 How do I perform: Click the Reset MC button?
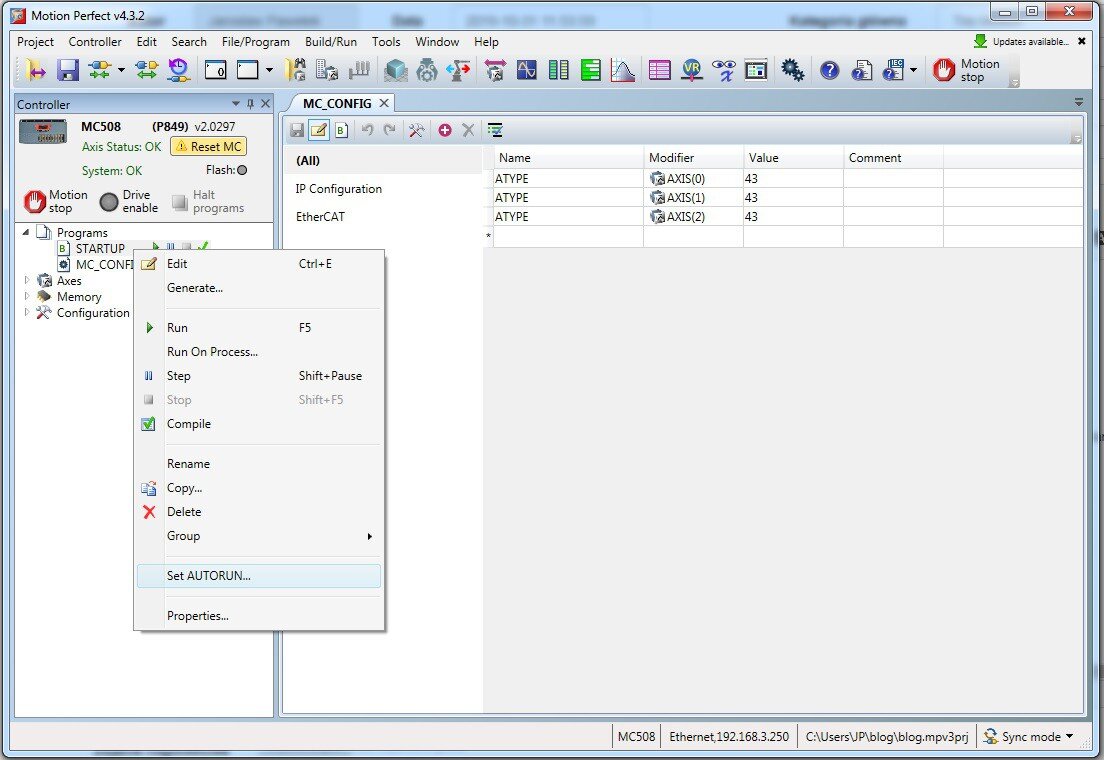tap(208, 147)
